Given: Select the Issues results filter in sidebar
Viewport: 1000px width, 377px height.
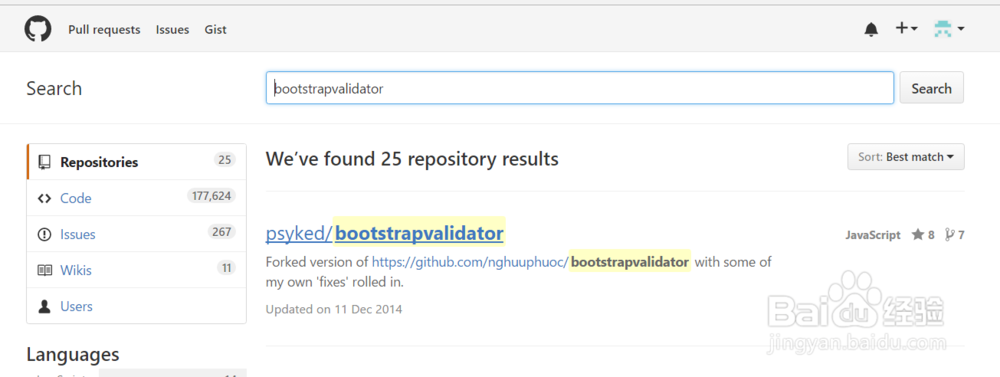Looking at the screenshot, I should click(x=136, y=234).
